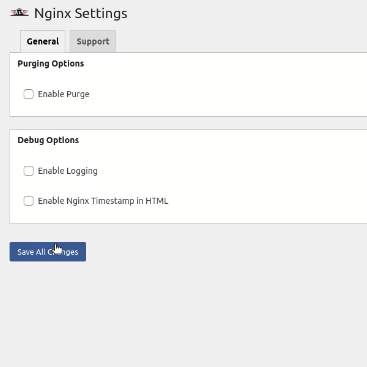Click the 'Enable Purge' label text

pyautogui.click(x=63, y=94)
